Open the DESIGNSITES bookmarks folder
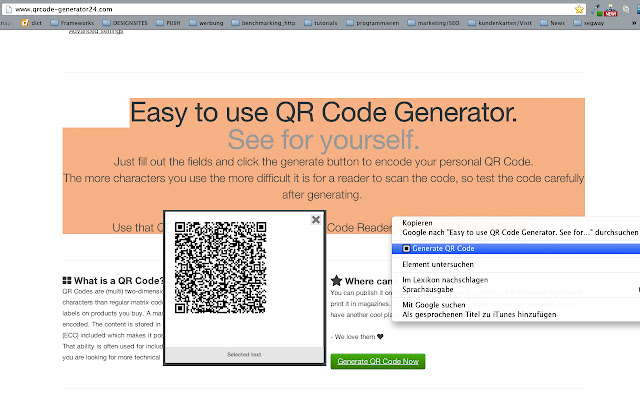640x400 pixels. tap(125, 23)
